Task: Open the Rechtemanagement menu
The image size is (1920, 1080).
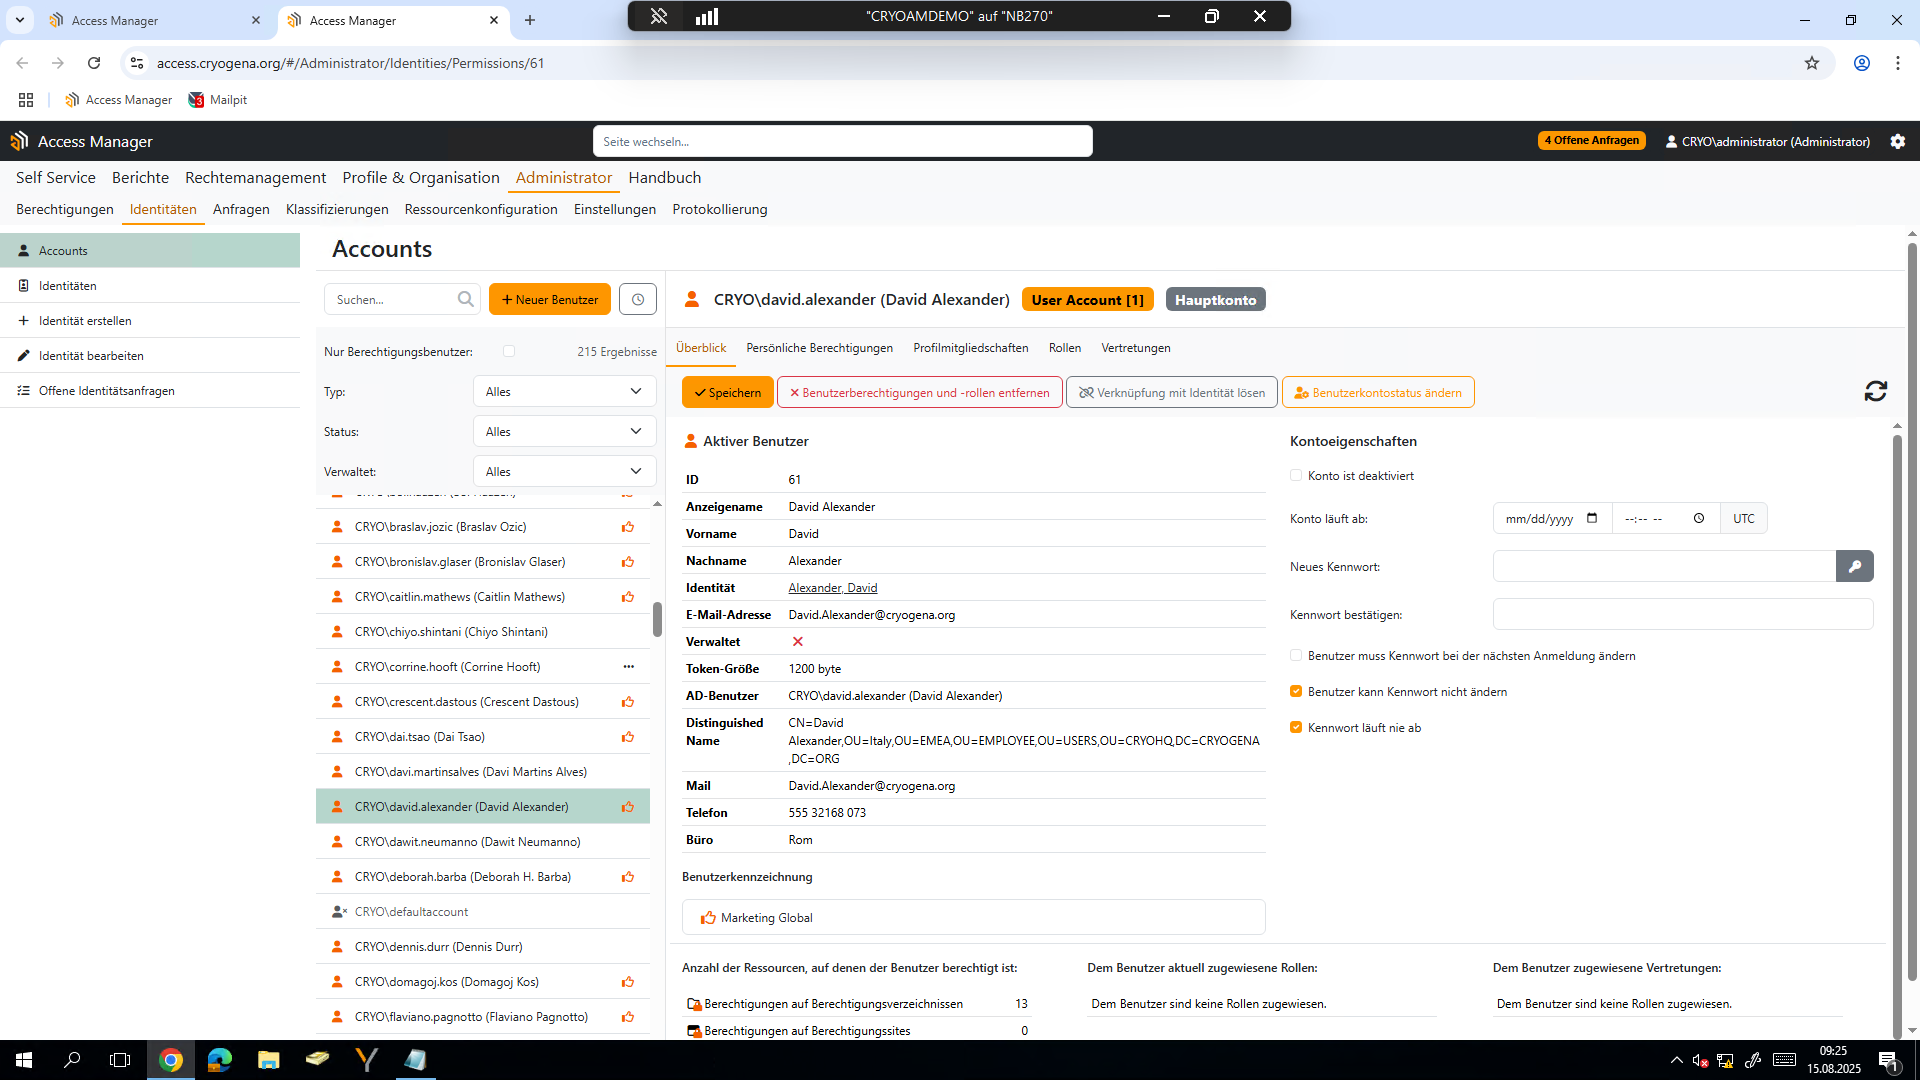Action: [255, 177]
